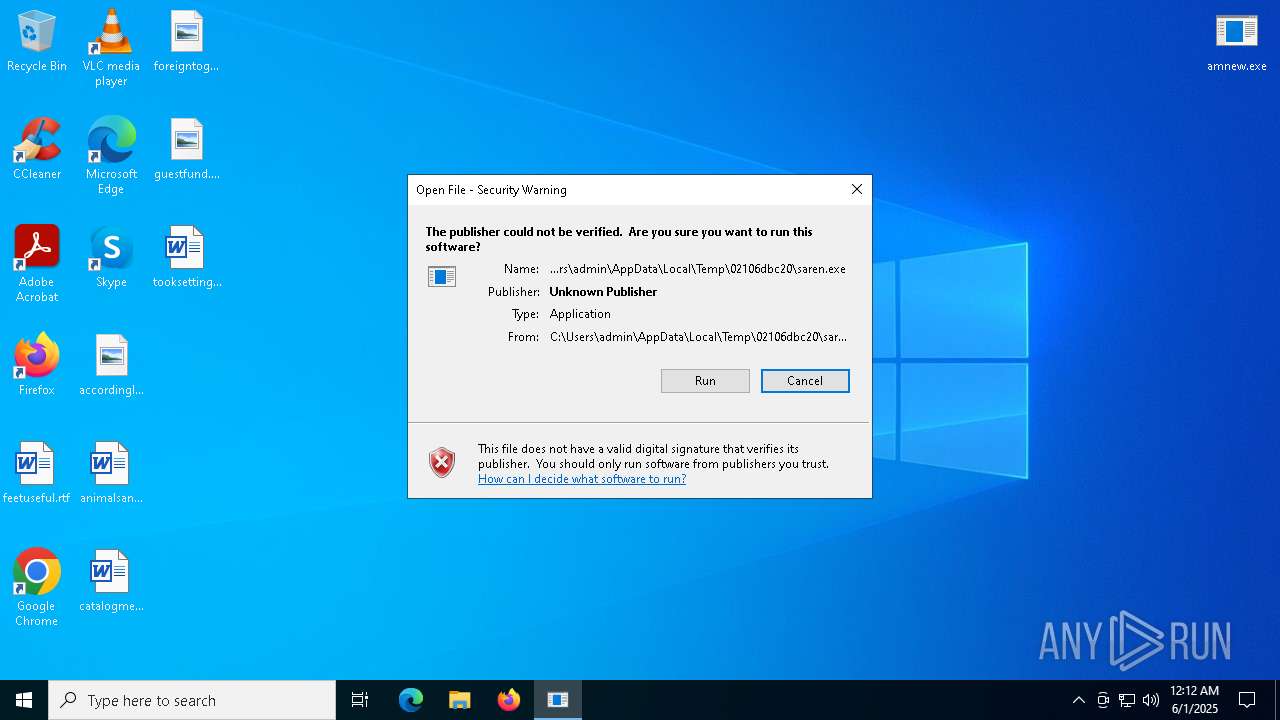Select VLC media player desktop icon
Viewport: 1280px width, 720px height.
(x=111, y=48)
